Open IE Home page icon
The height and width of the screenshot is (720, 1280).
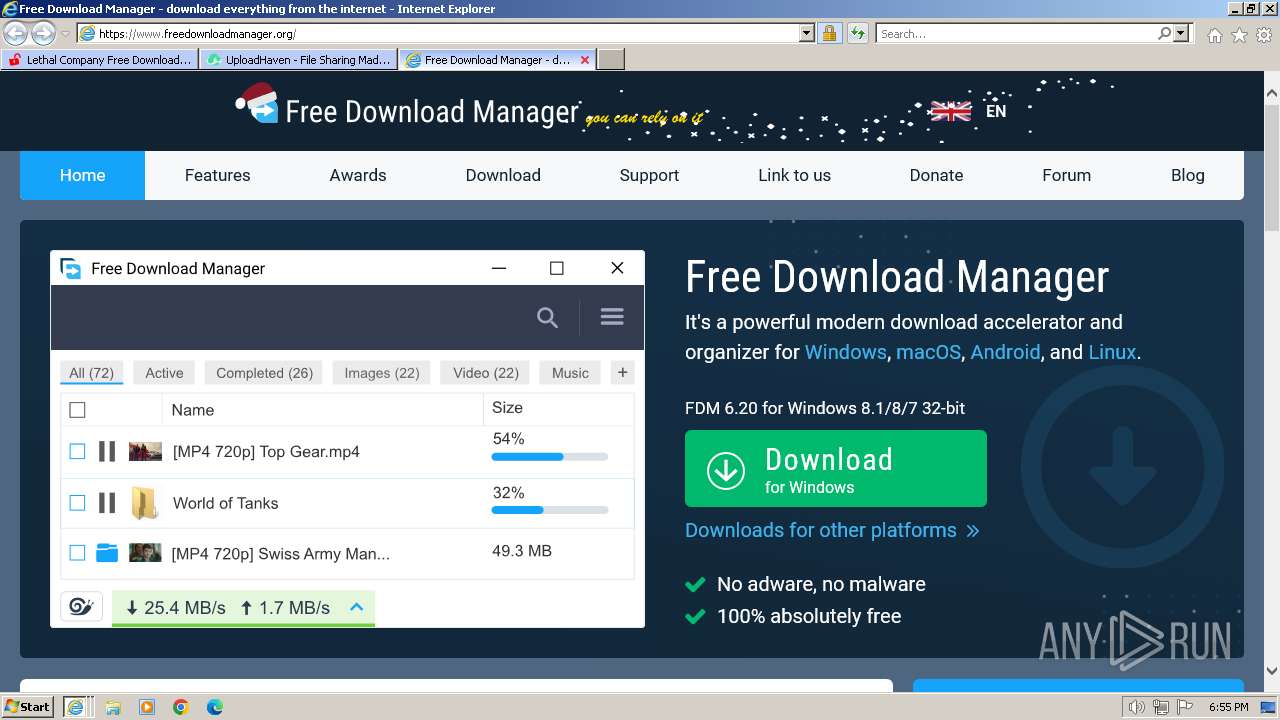1214,35
